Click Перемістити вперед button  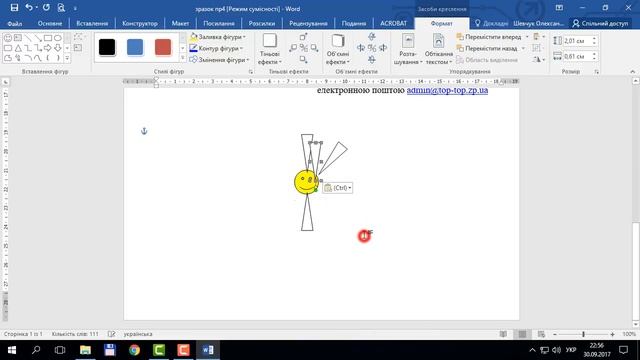(489, 37)
